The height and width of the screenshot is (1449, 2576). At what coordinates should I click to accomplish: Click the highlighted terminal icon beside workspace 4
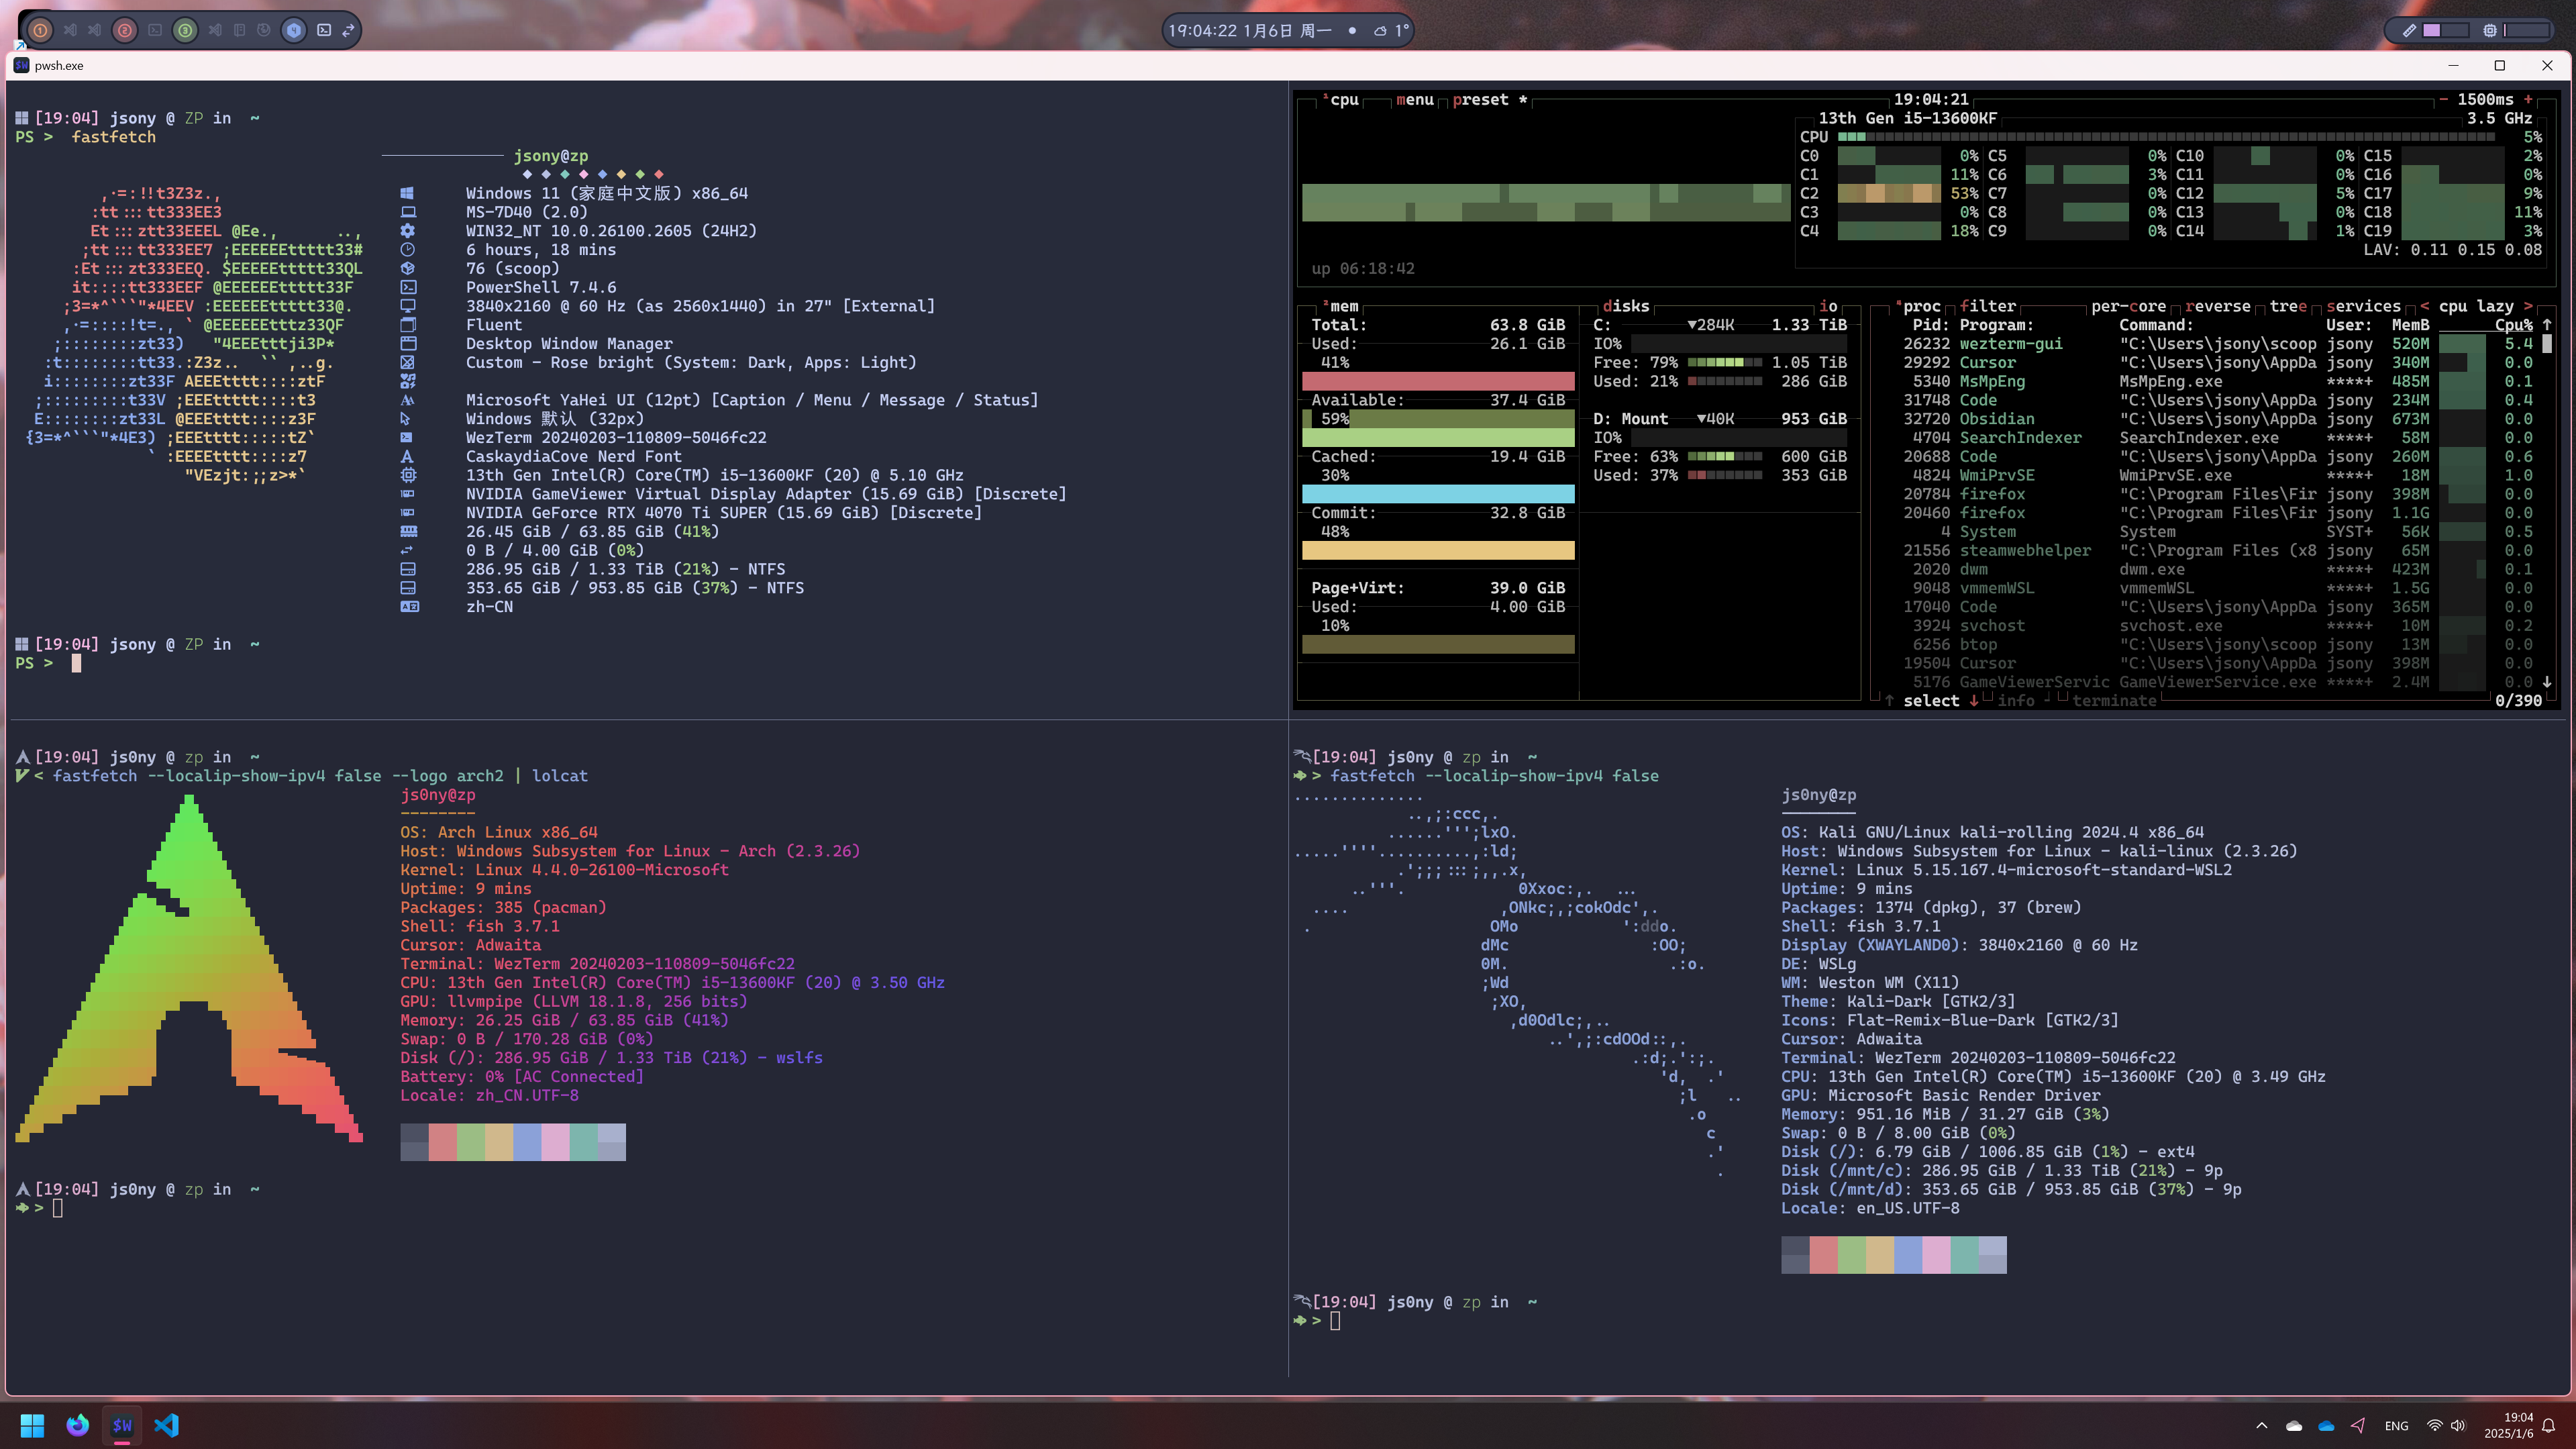pos(324,30)
